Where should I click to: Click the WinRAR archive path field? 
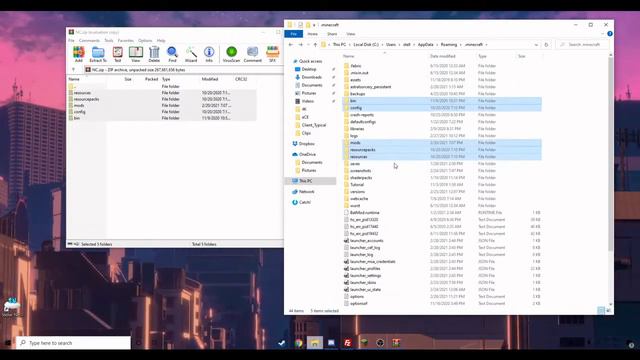point(183,70)
